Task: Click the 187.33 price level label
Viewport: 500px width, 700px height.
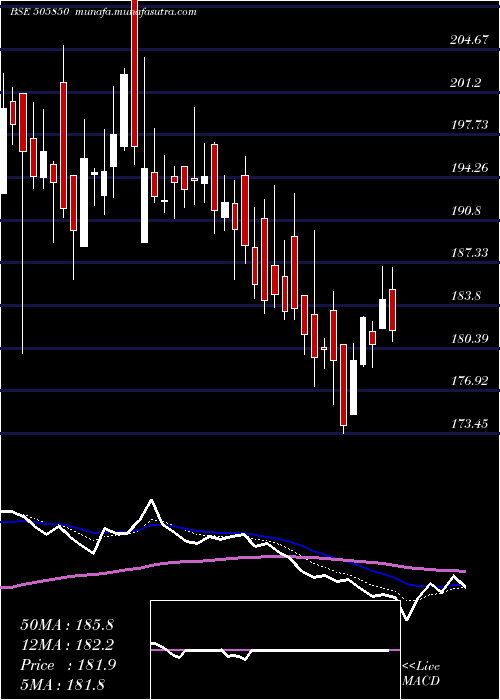Action: 469,253
